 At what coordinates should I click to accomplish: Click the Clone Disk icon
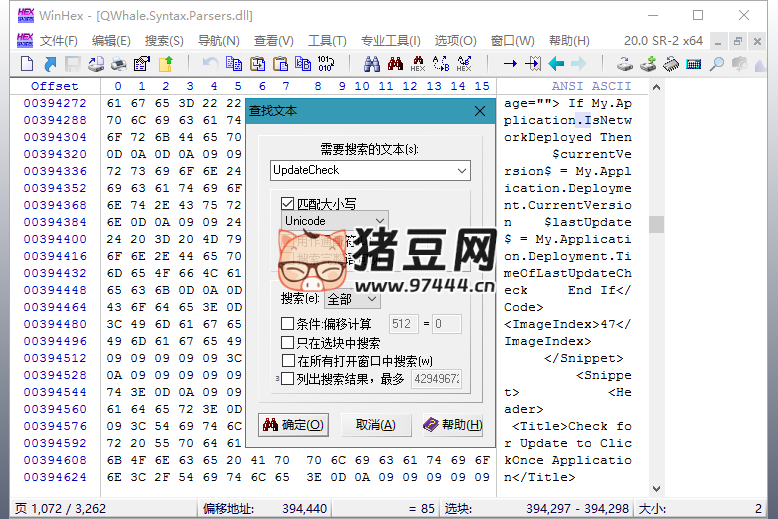(625, 64)
